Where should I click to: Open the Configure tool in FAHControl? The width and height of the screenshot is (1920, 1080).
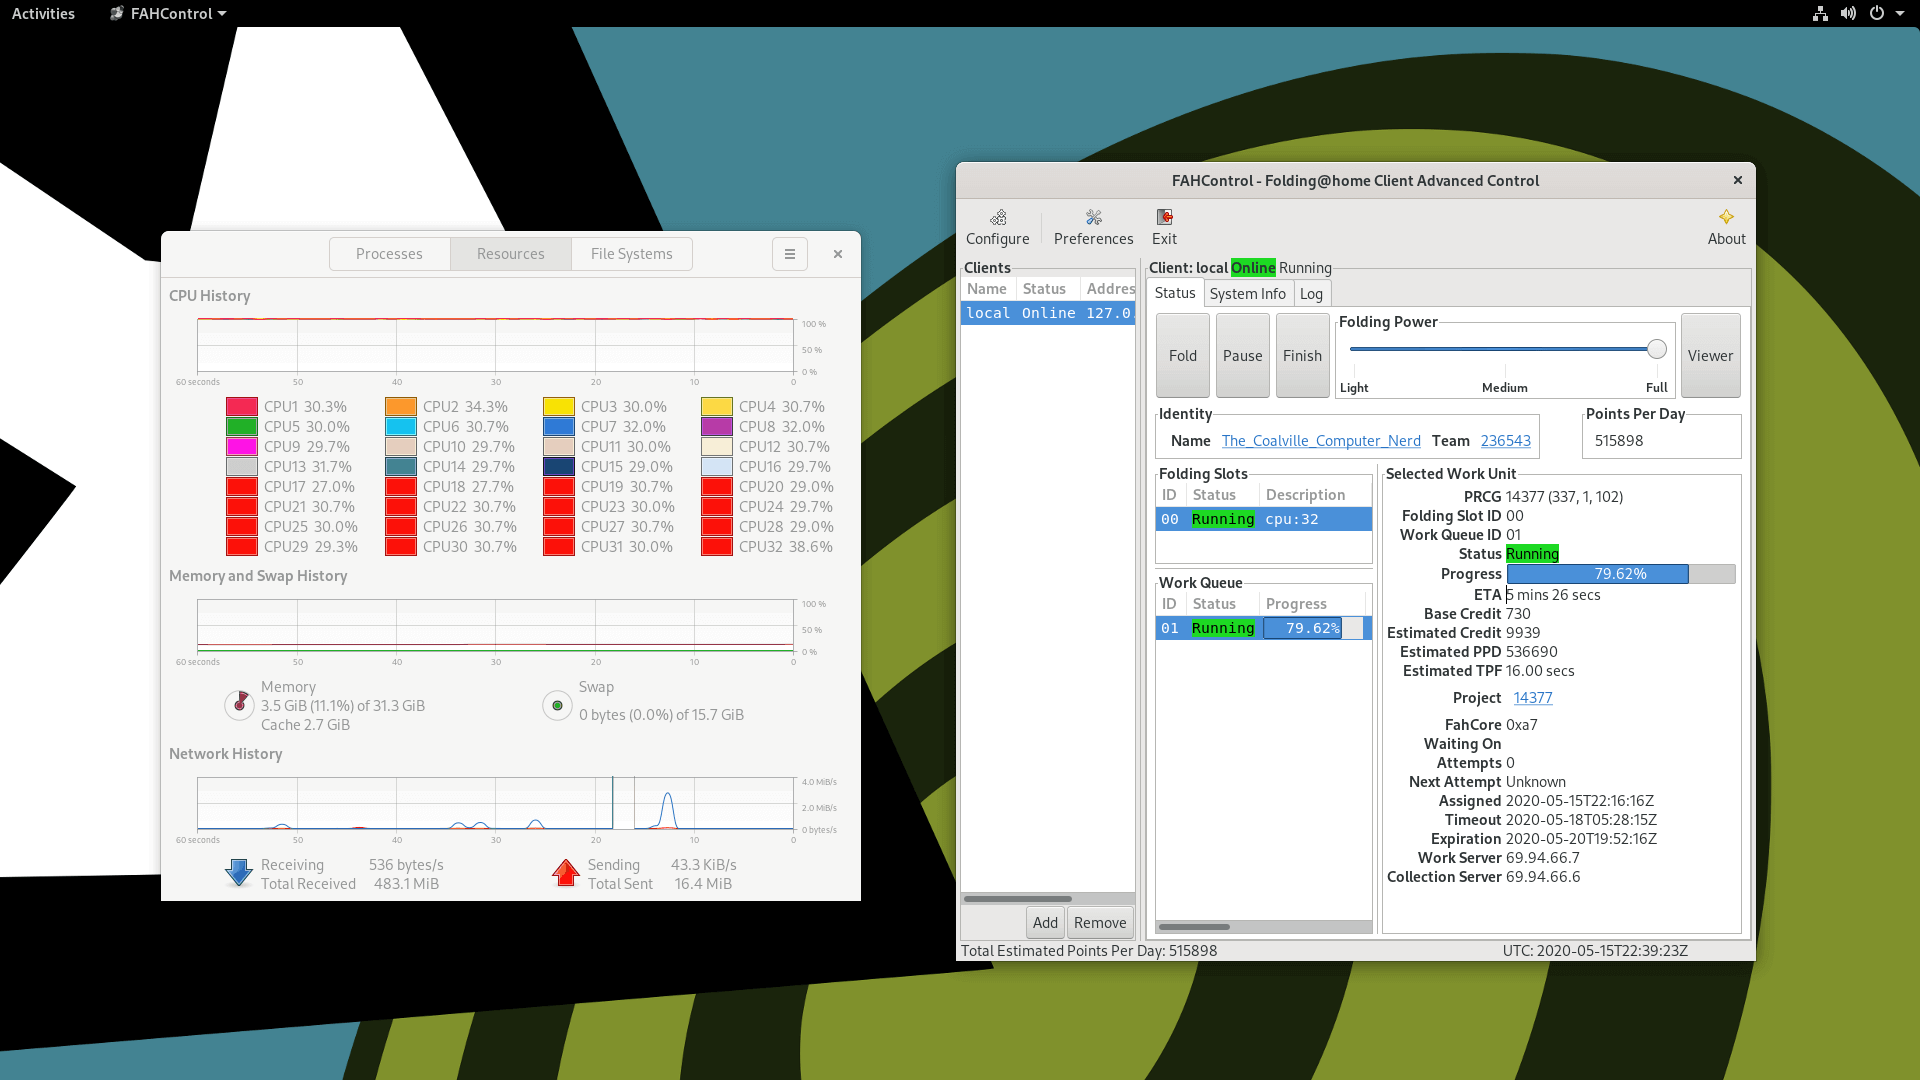(x=997, y=227)
